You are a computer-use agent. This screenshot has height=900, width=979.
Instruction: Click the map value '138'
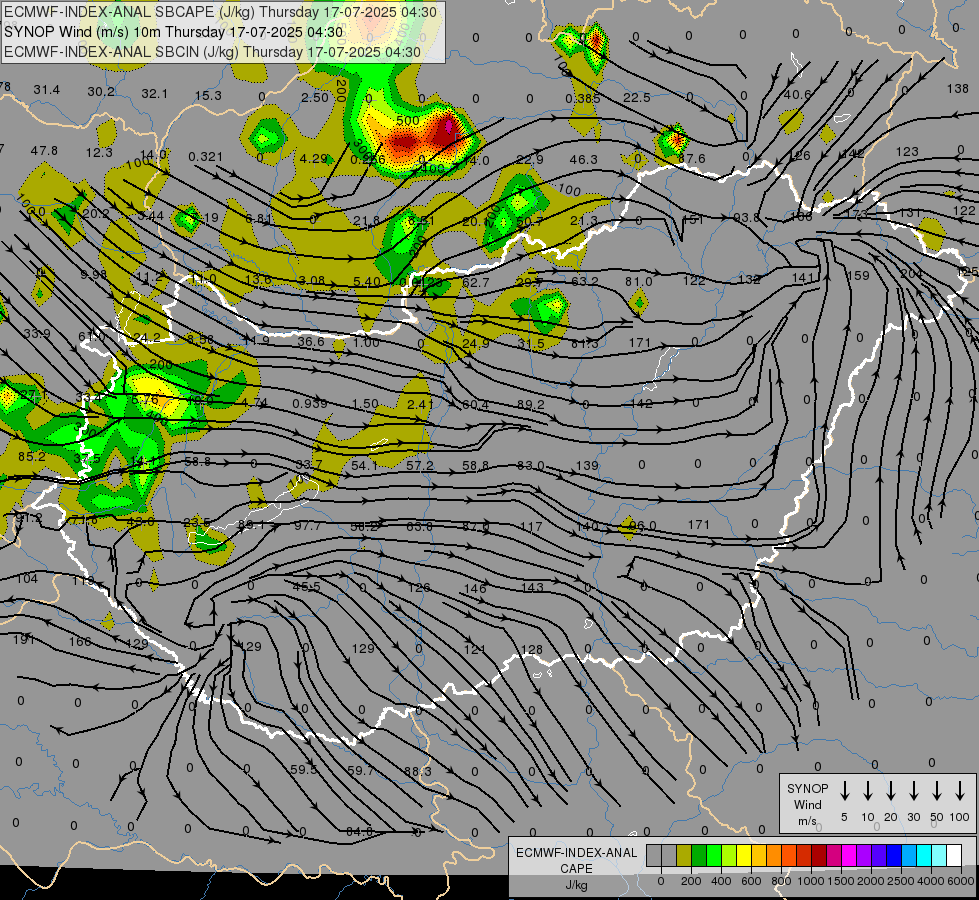click(958, 89)
